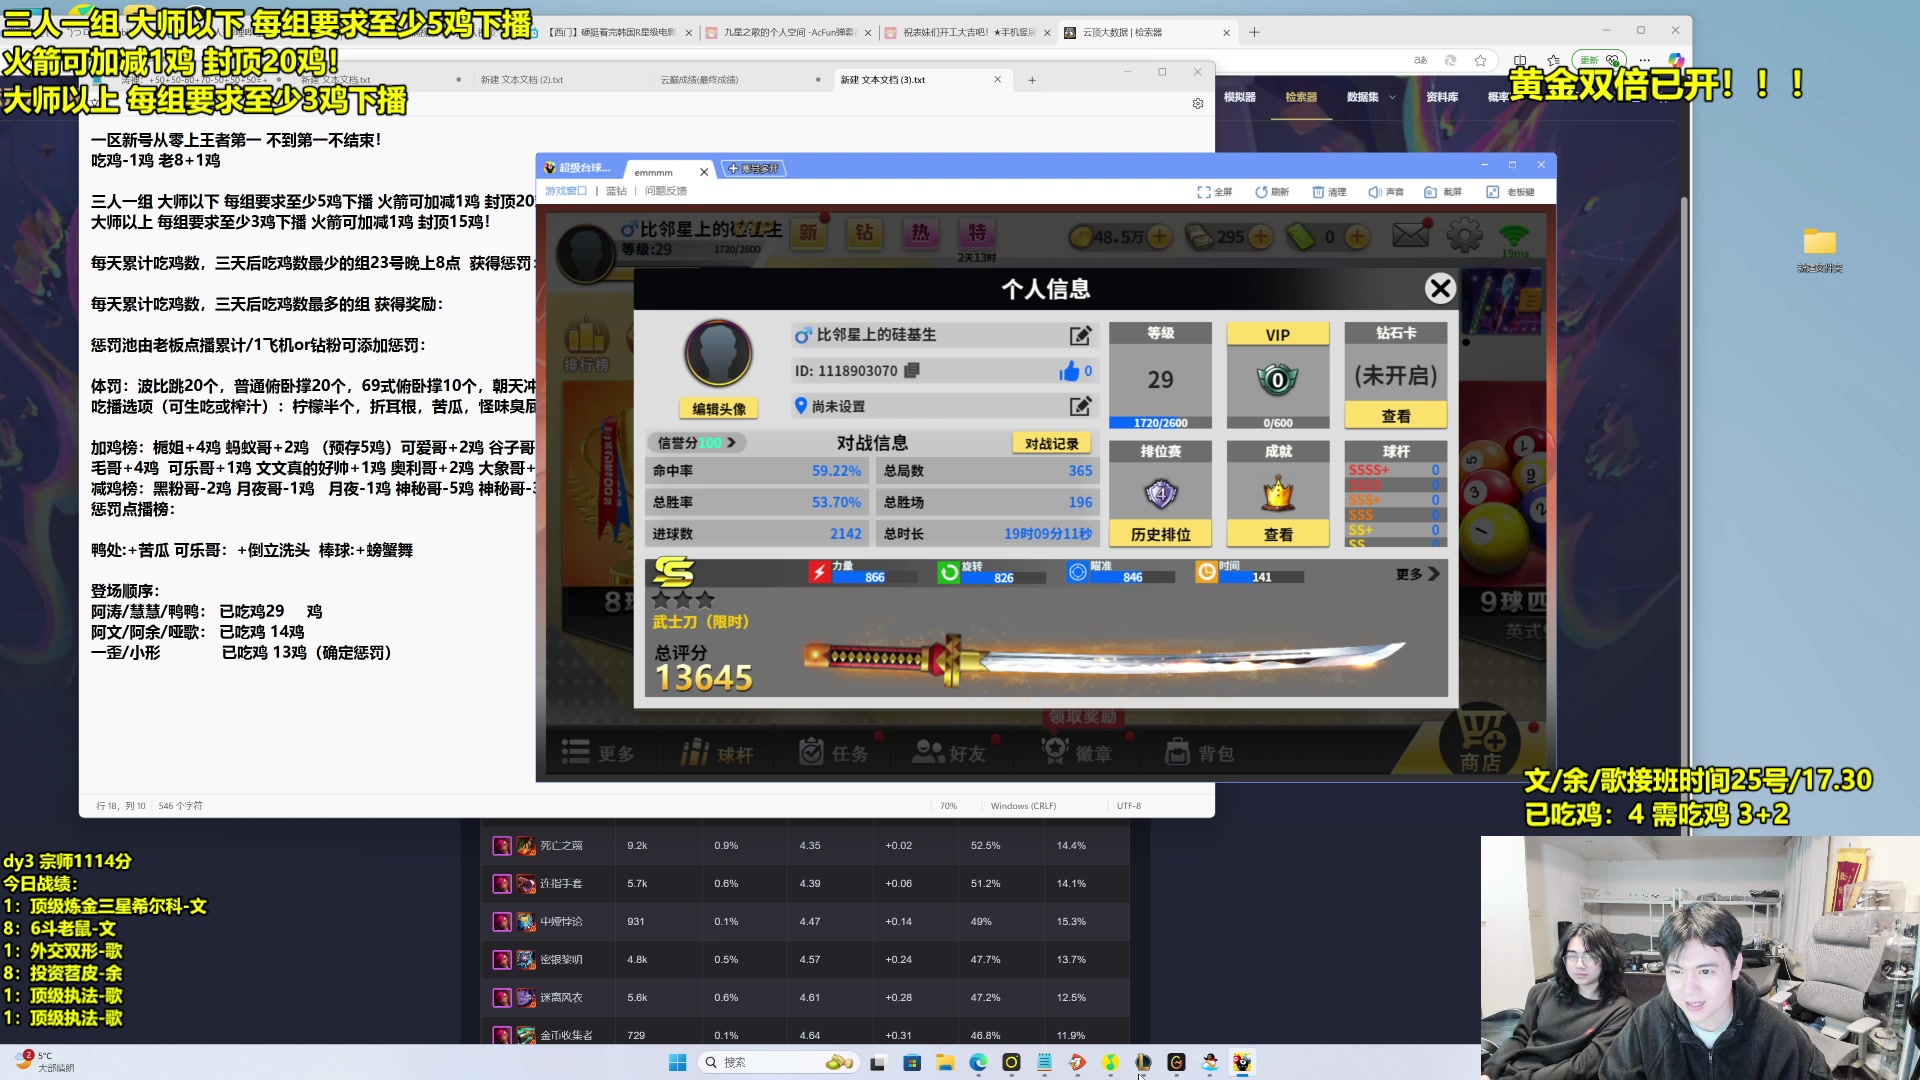Viewport: 1920px width, 1080px height.
Task: Click the 旋转 spin stat icon
Action: 948,572
